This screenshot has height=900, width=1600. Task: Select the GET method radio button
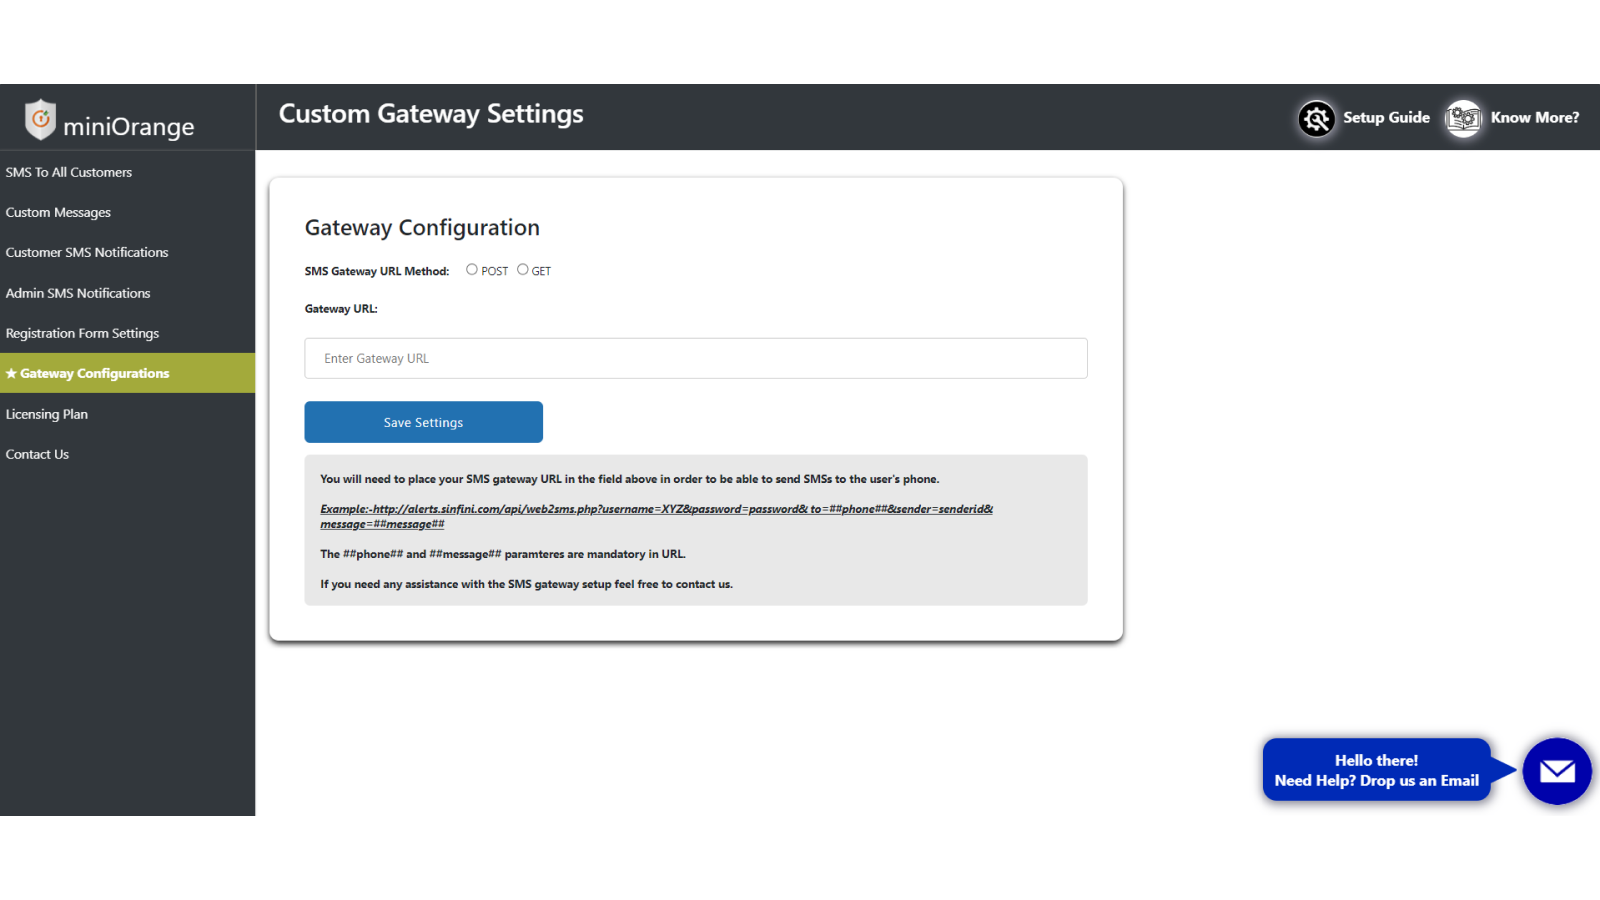[522, 270]
